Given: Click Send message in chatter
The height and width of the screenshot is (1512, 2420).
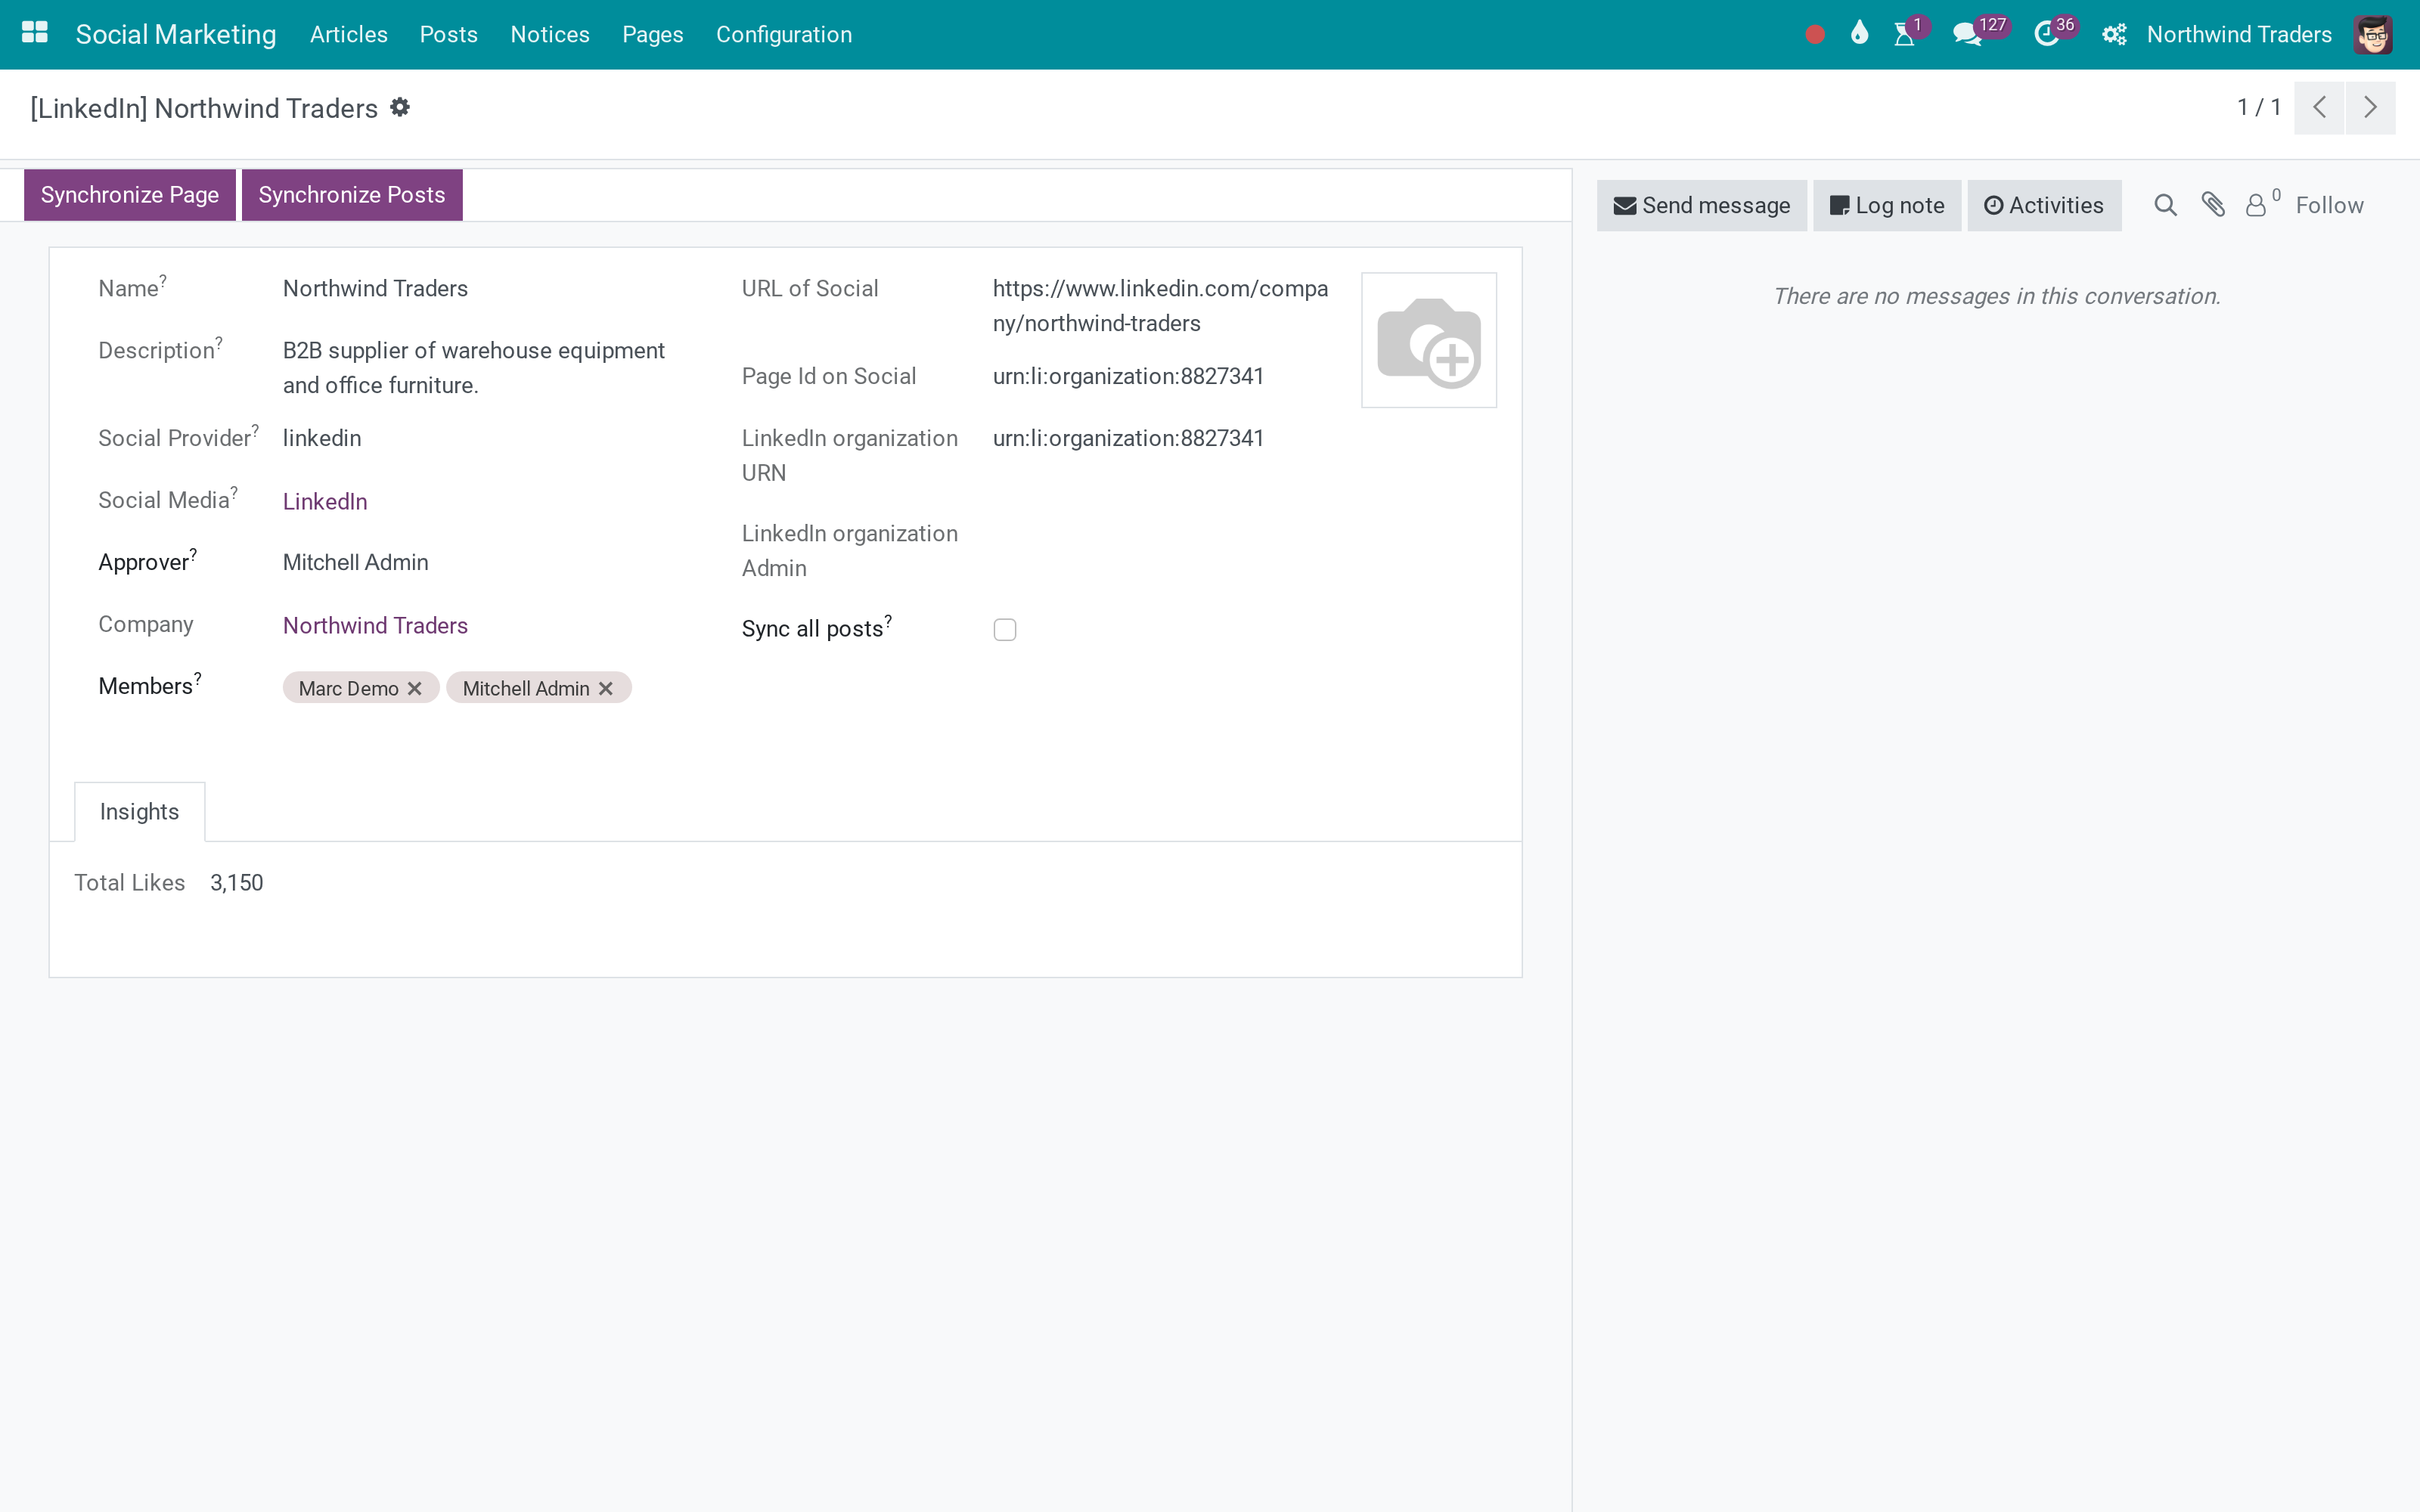Looking at the screenshot, I should click(x=1702, y=205).
